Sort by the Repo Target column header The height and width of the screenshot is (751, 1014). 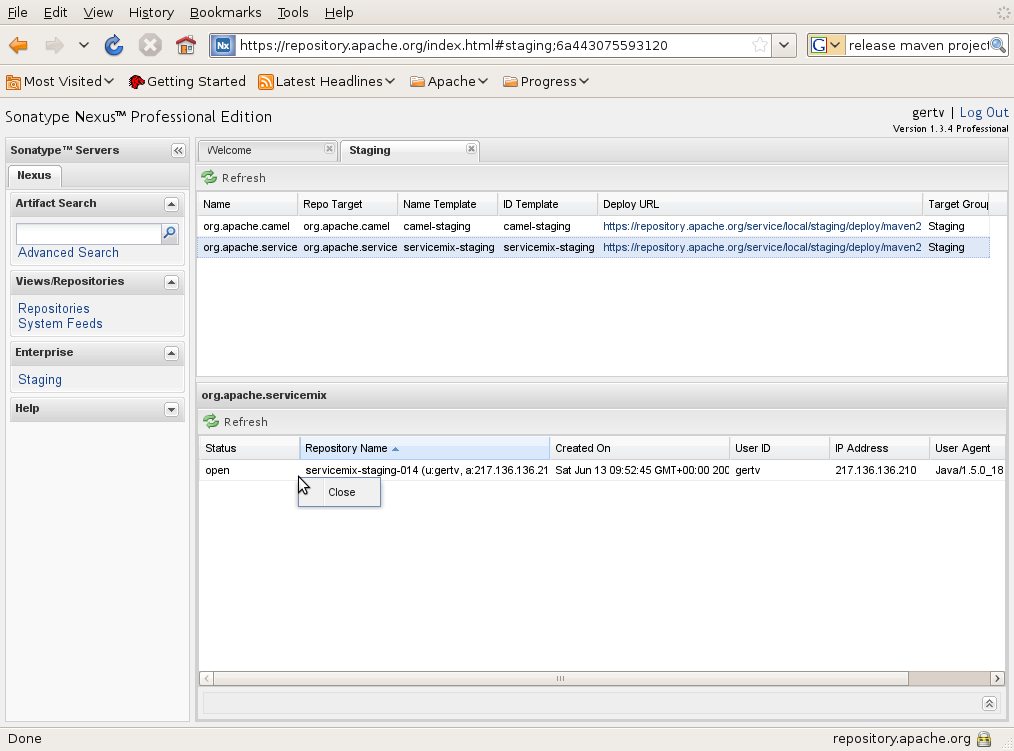348,204
